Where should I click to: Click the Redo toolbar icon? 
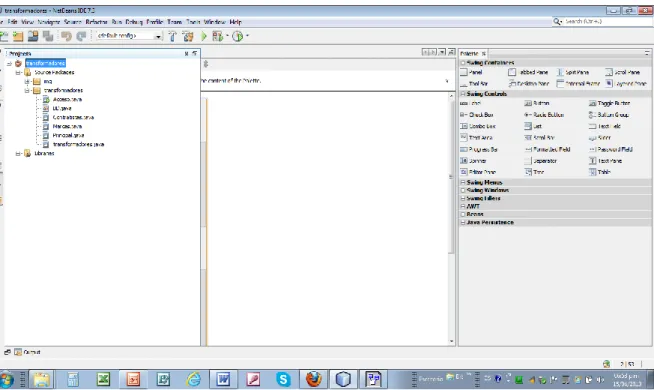pos(81,37)
